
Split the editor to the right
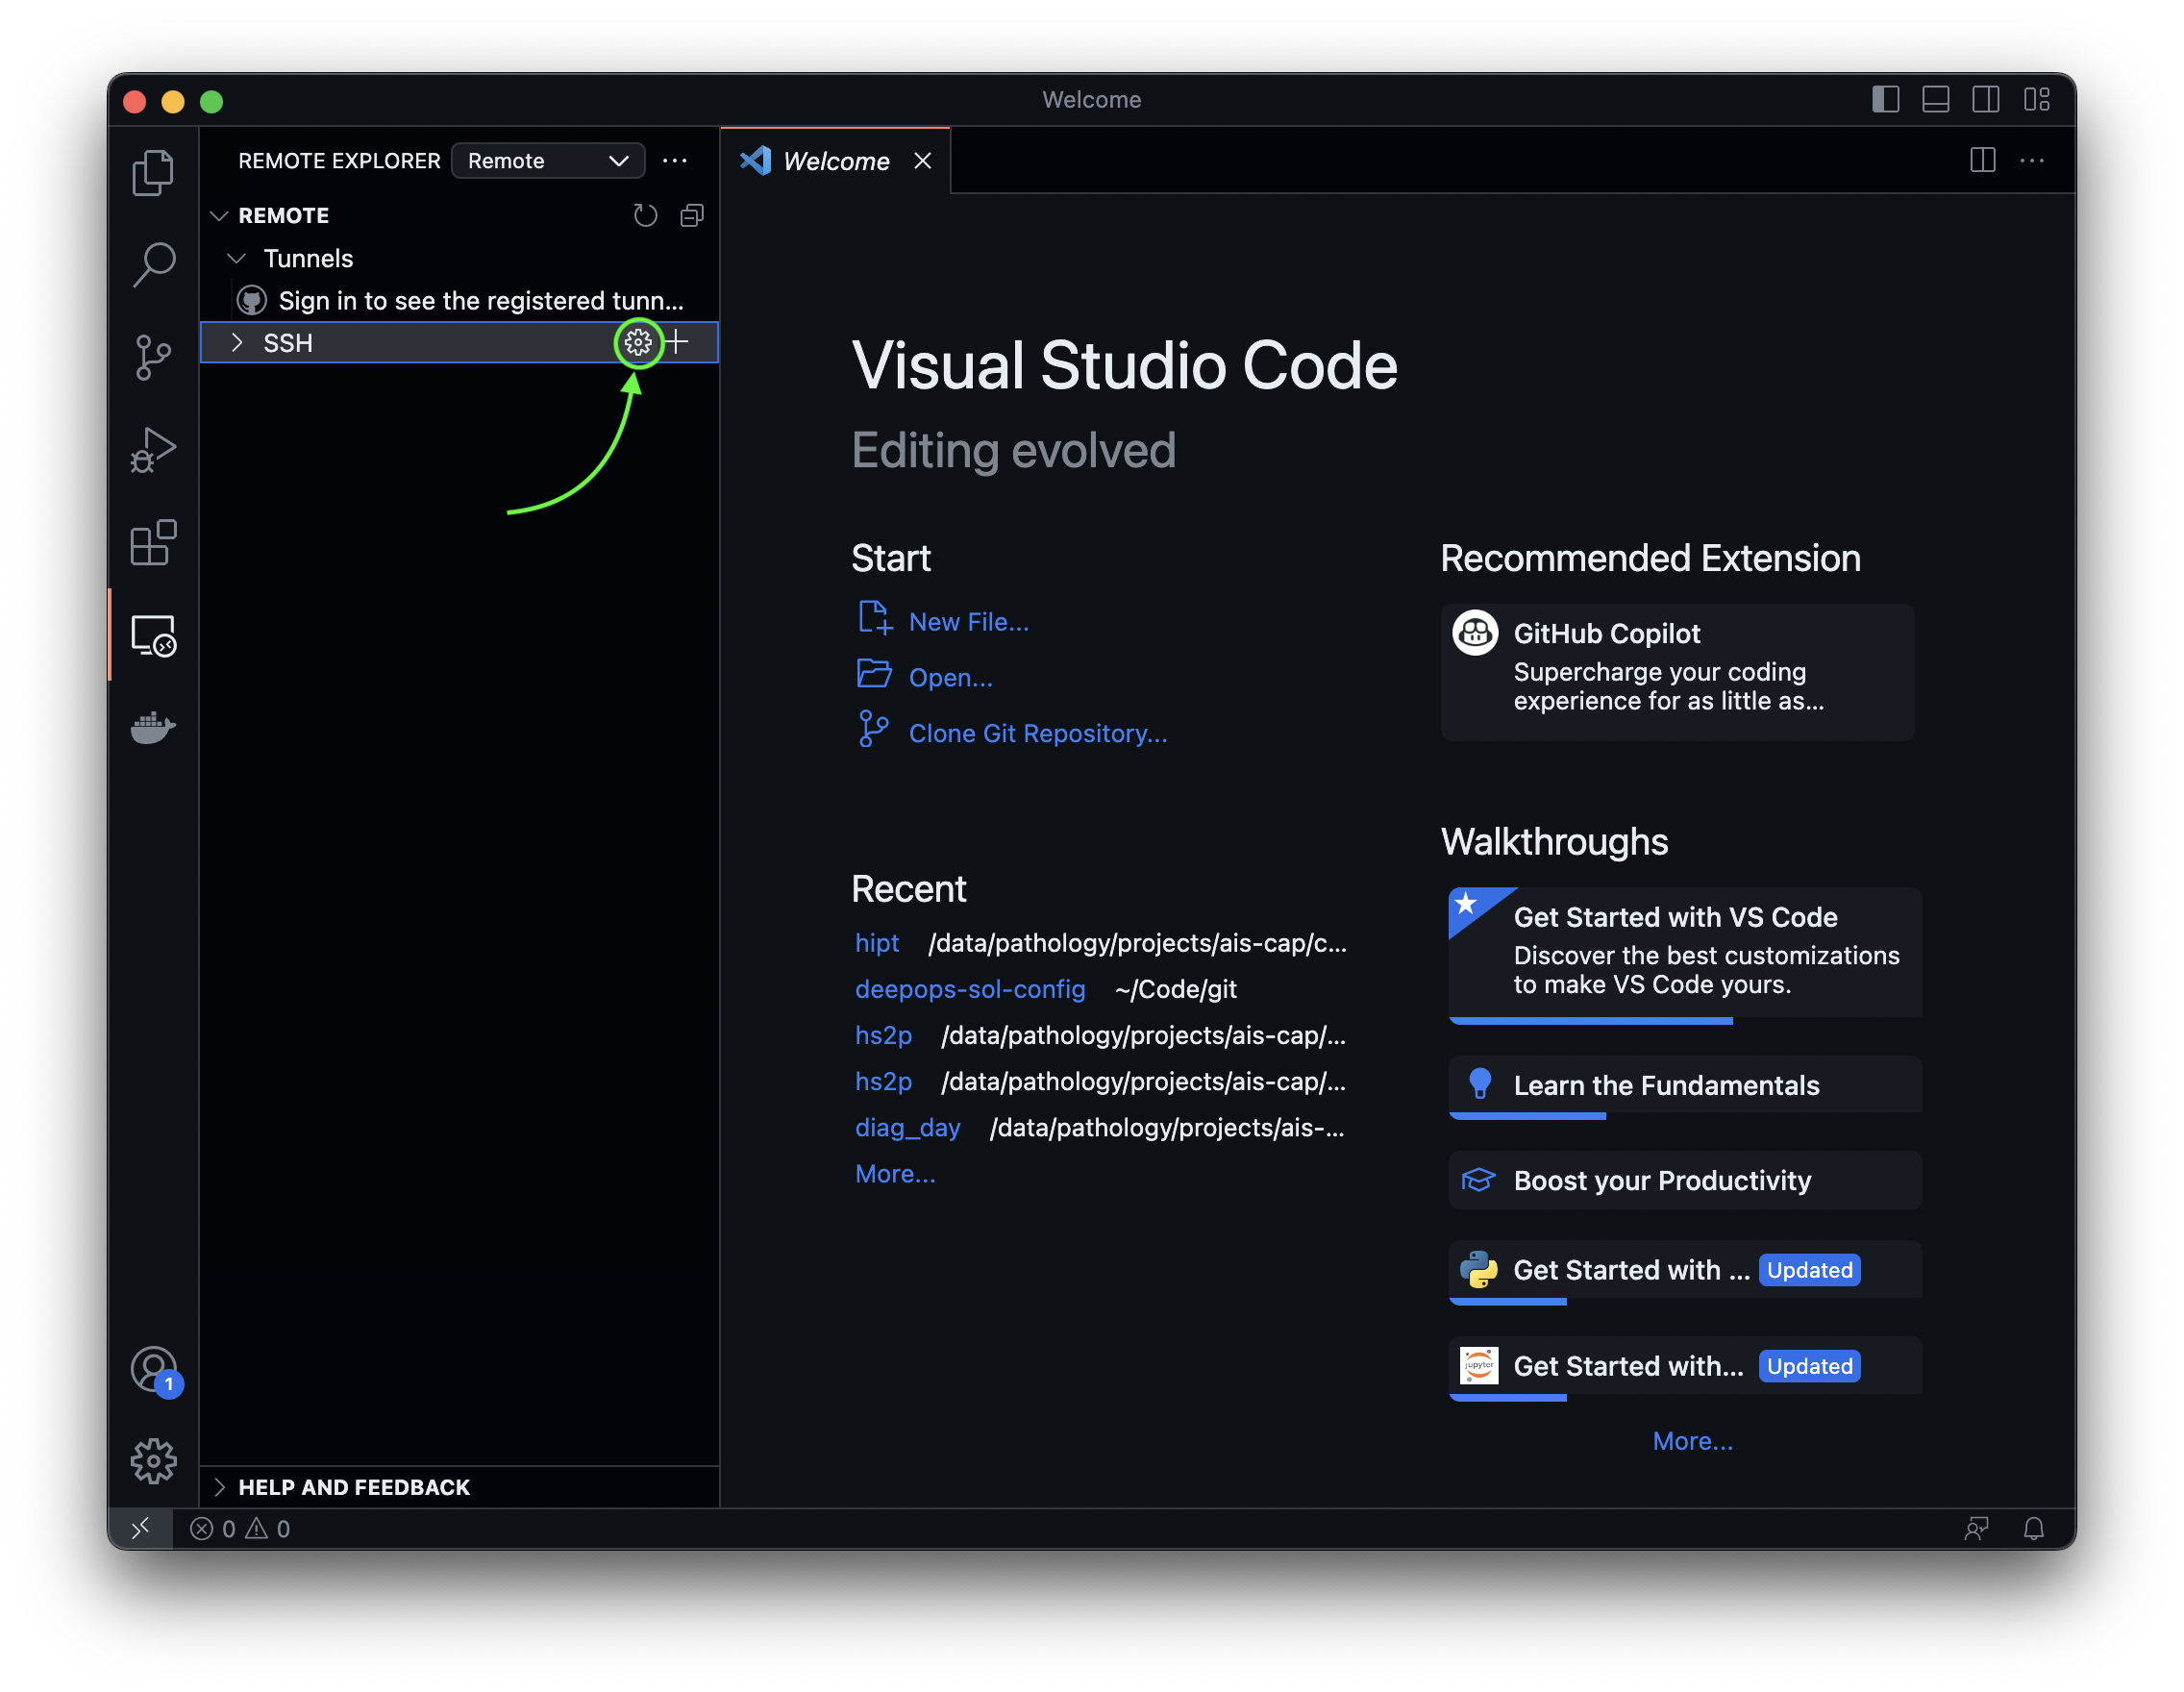pyautogui.click(x=1983, y=160)
